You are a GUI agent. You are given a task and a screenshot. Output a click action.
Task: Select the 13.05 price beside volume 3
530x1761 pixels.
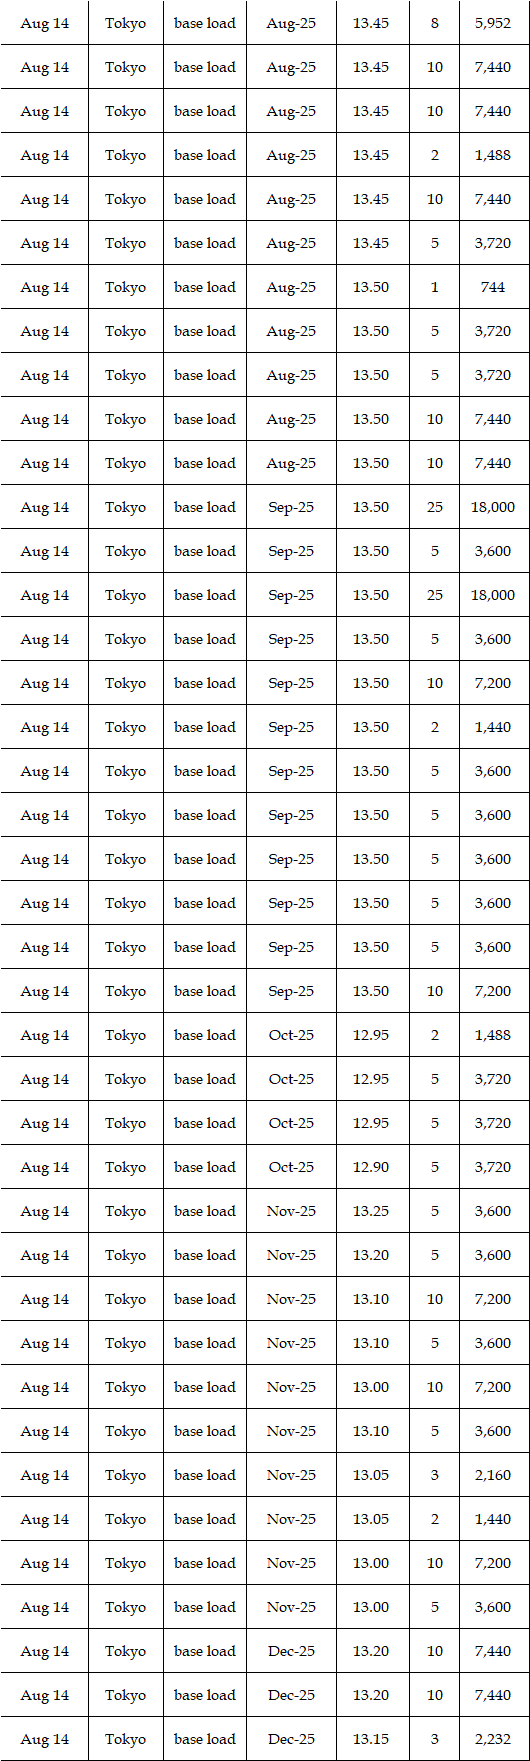371,1475
